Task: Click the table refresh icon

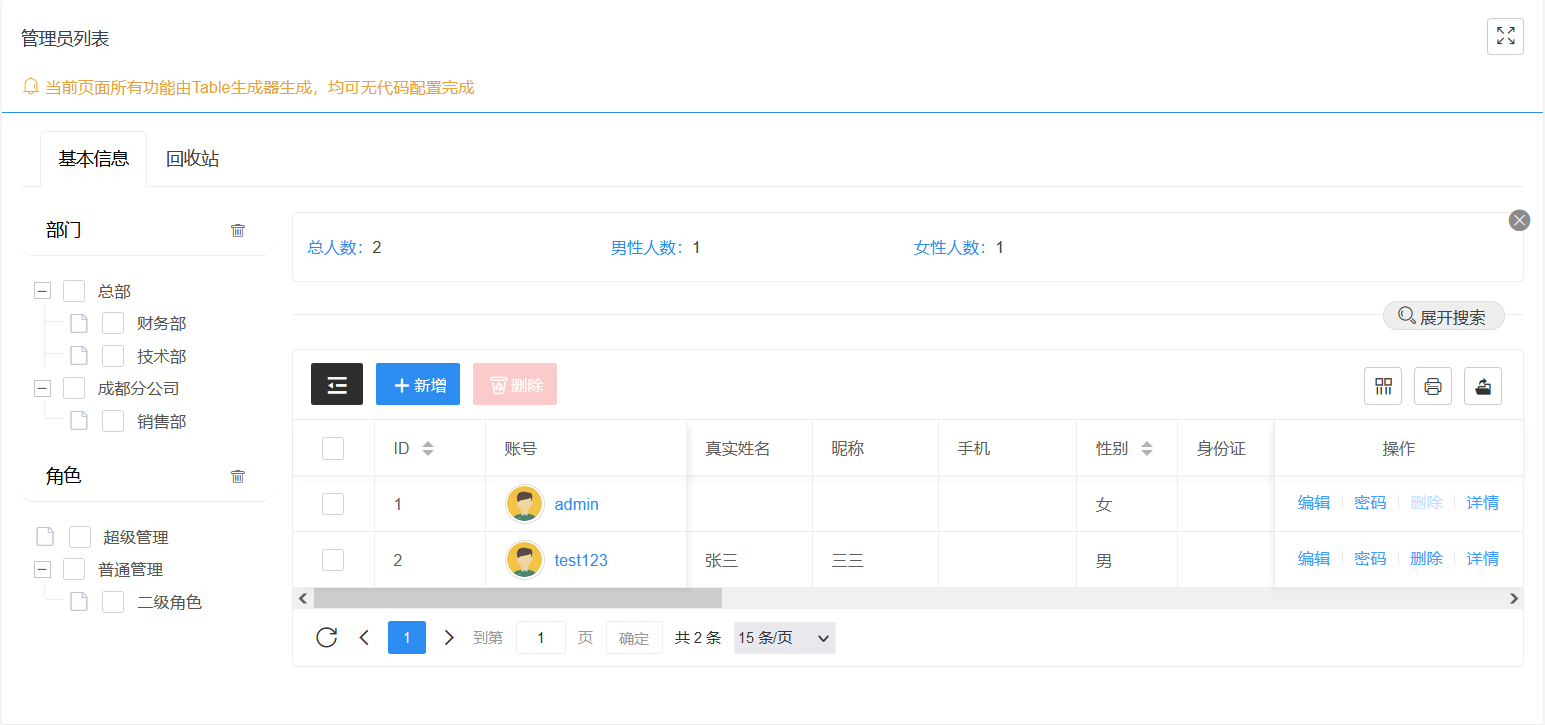Action: click(326, 637)
